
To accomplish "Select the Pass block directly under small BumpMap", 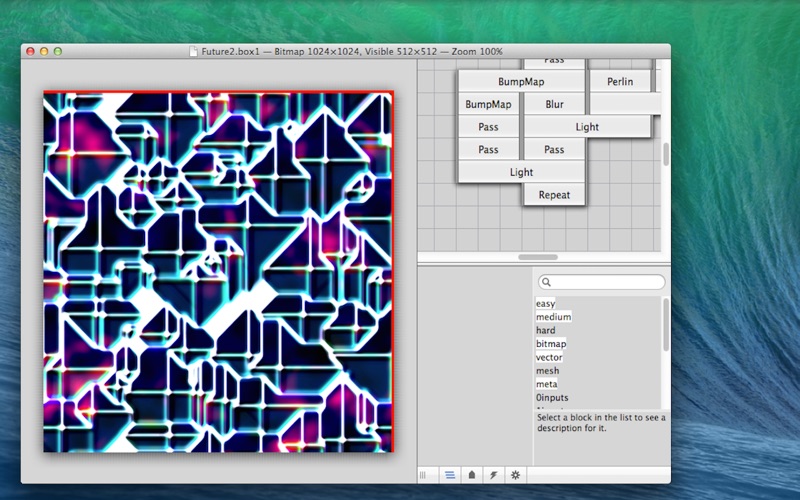I will click(488, 127).
